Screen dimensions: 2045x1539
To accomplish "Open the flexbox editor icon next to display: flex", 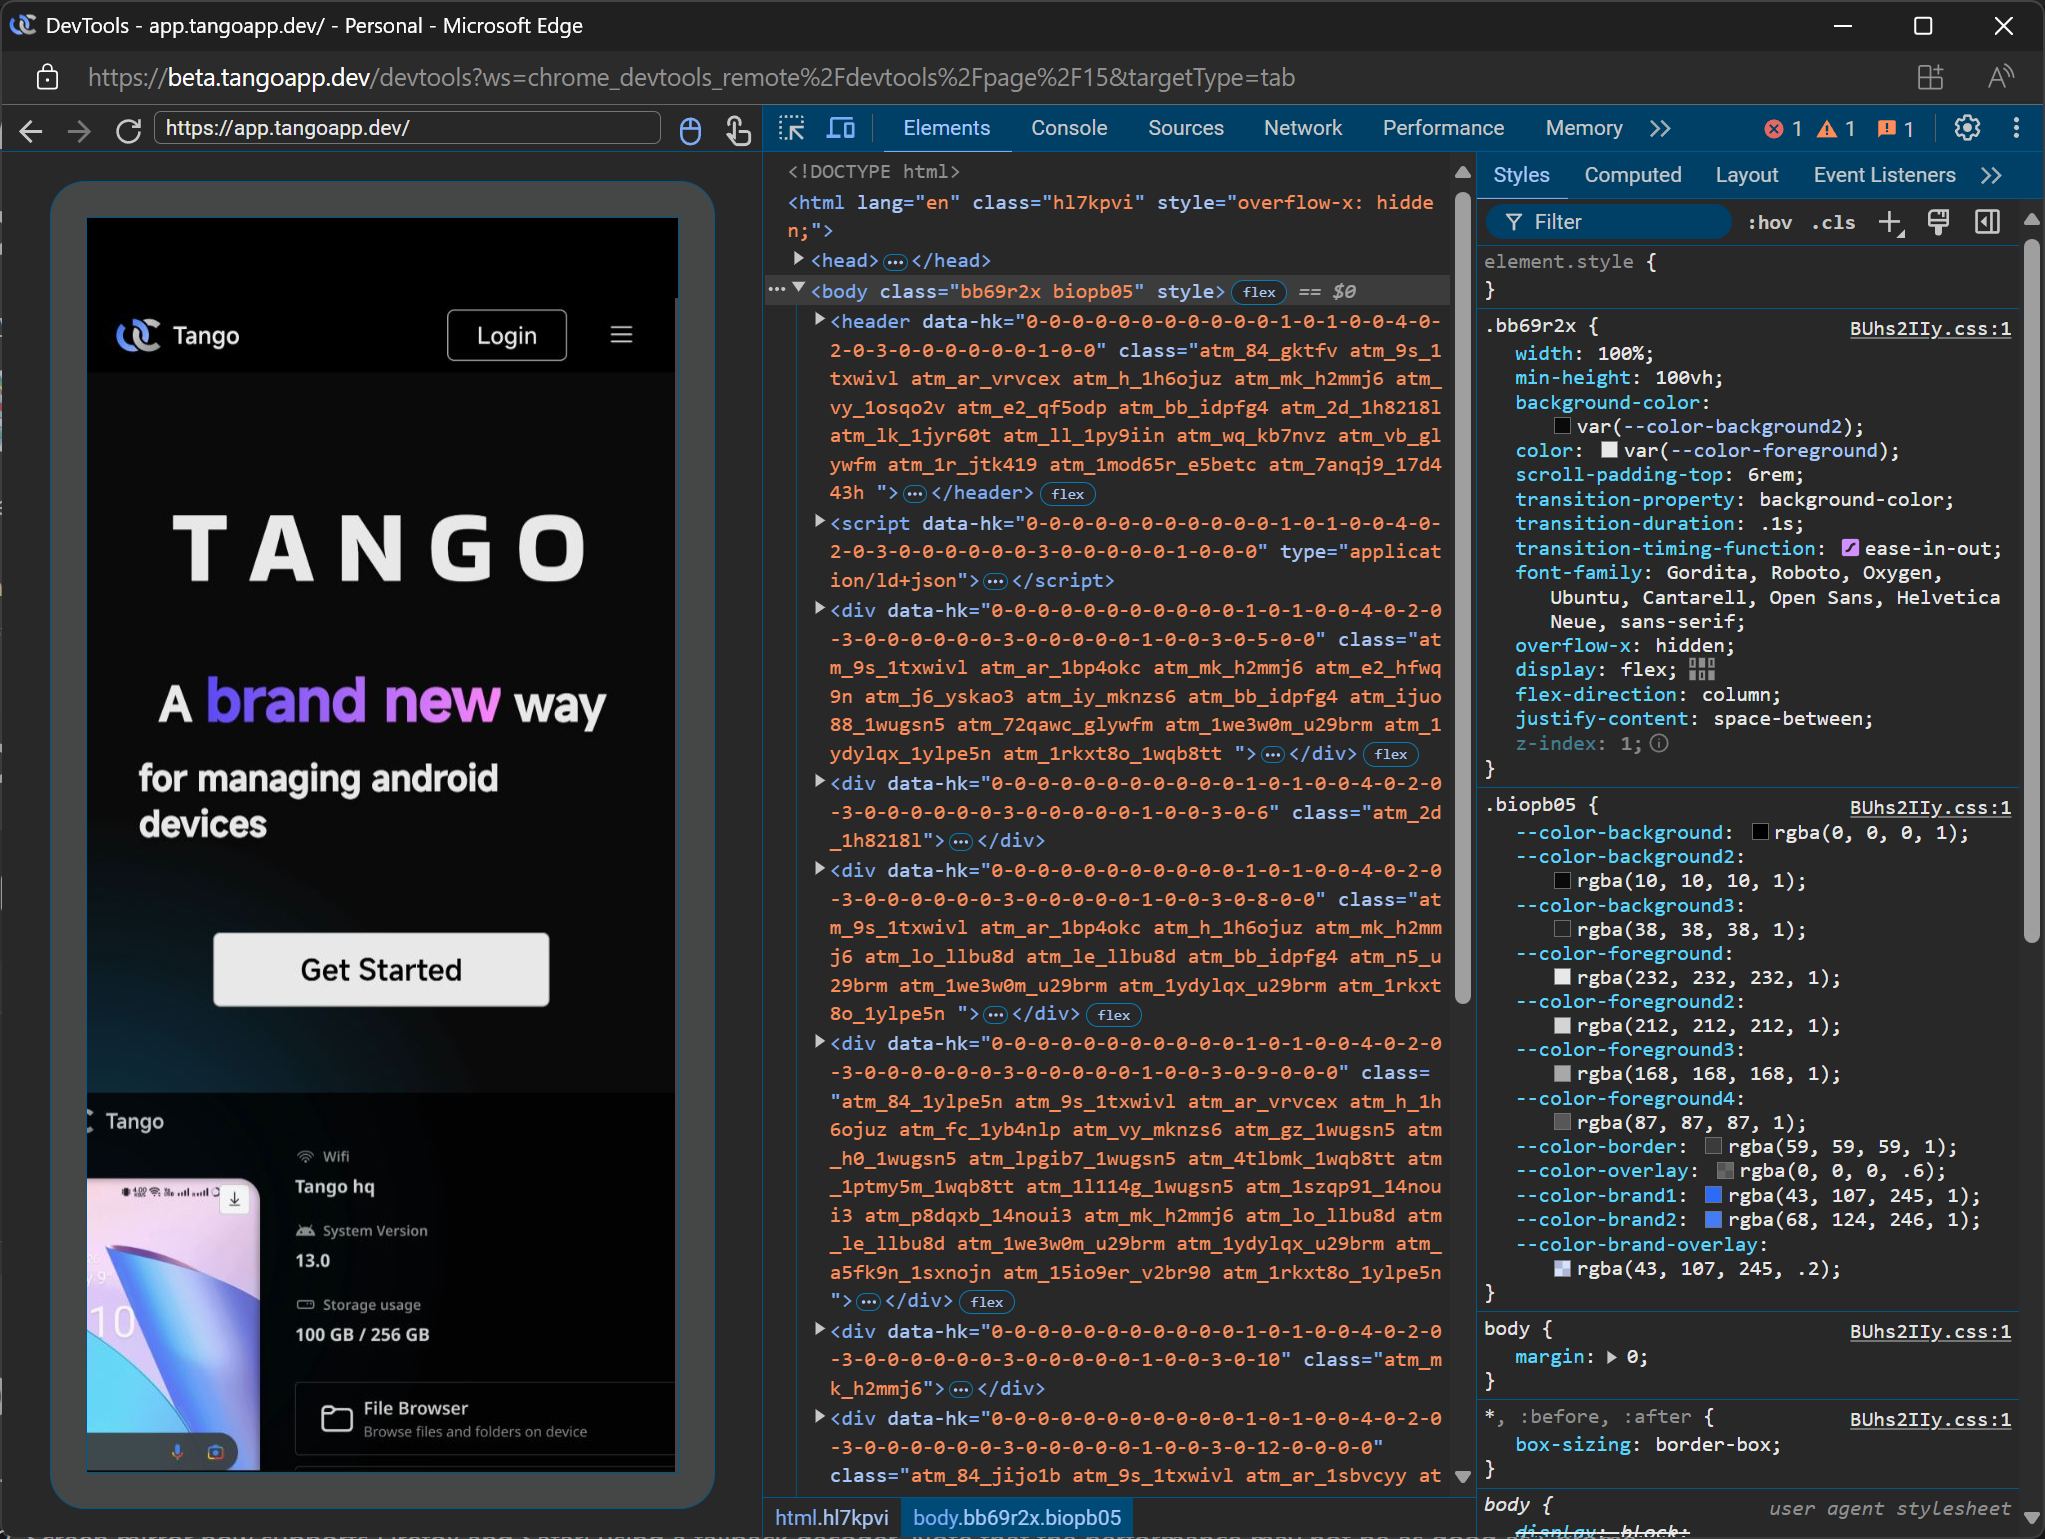I will (1702, 670).
